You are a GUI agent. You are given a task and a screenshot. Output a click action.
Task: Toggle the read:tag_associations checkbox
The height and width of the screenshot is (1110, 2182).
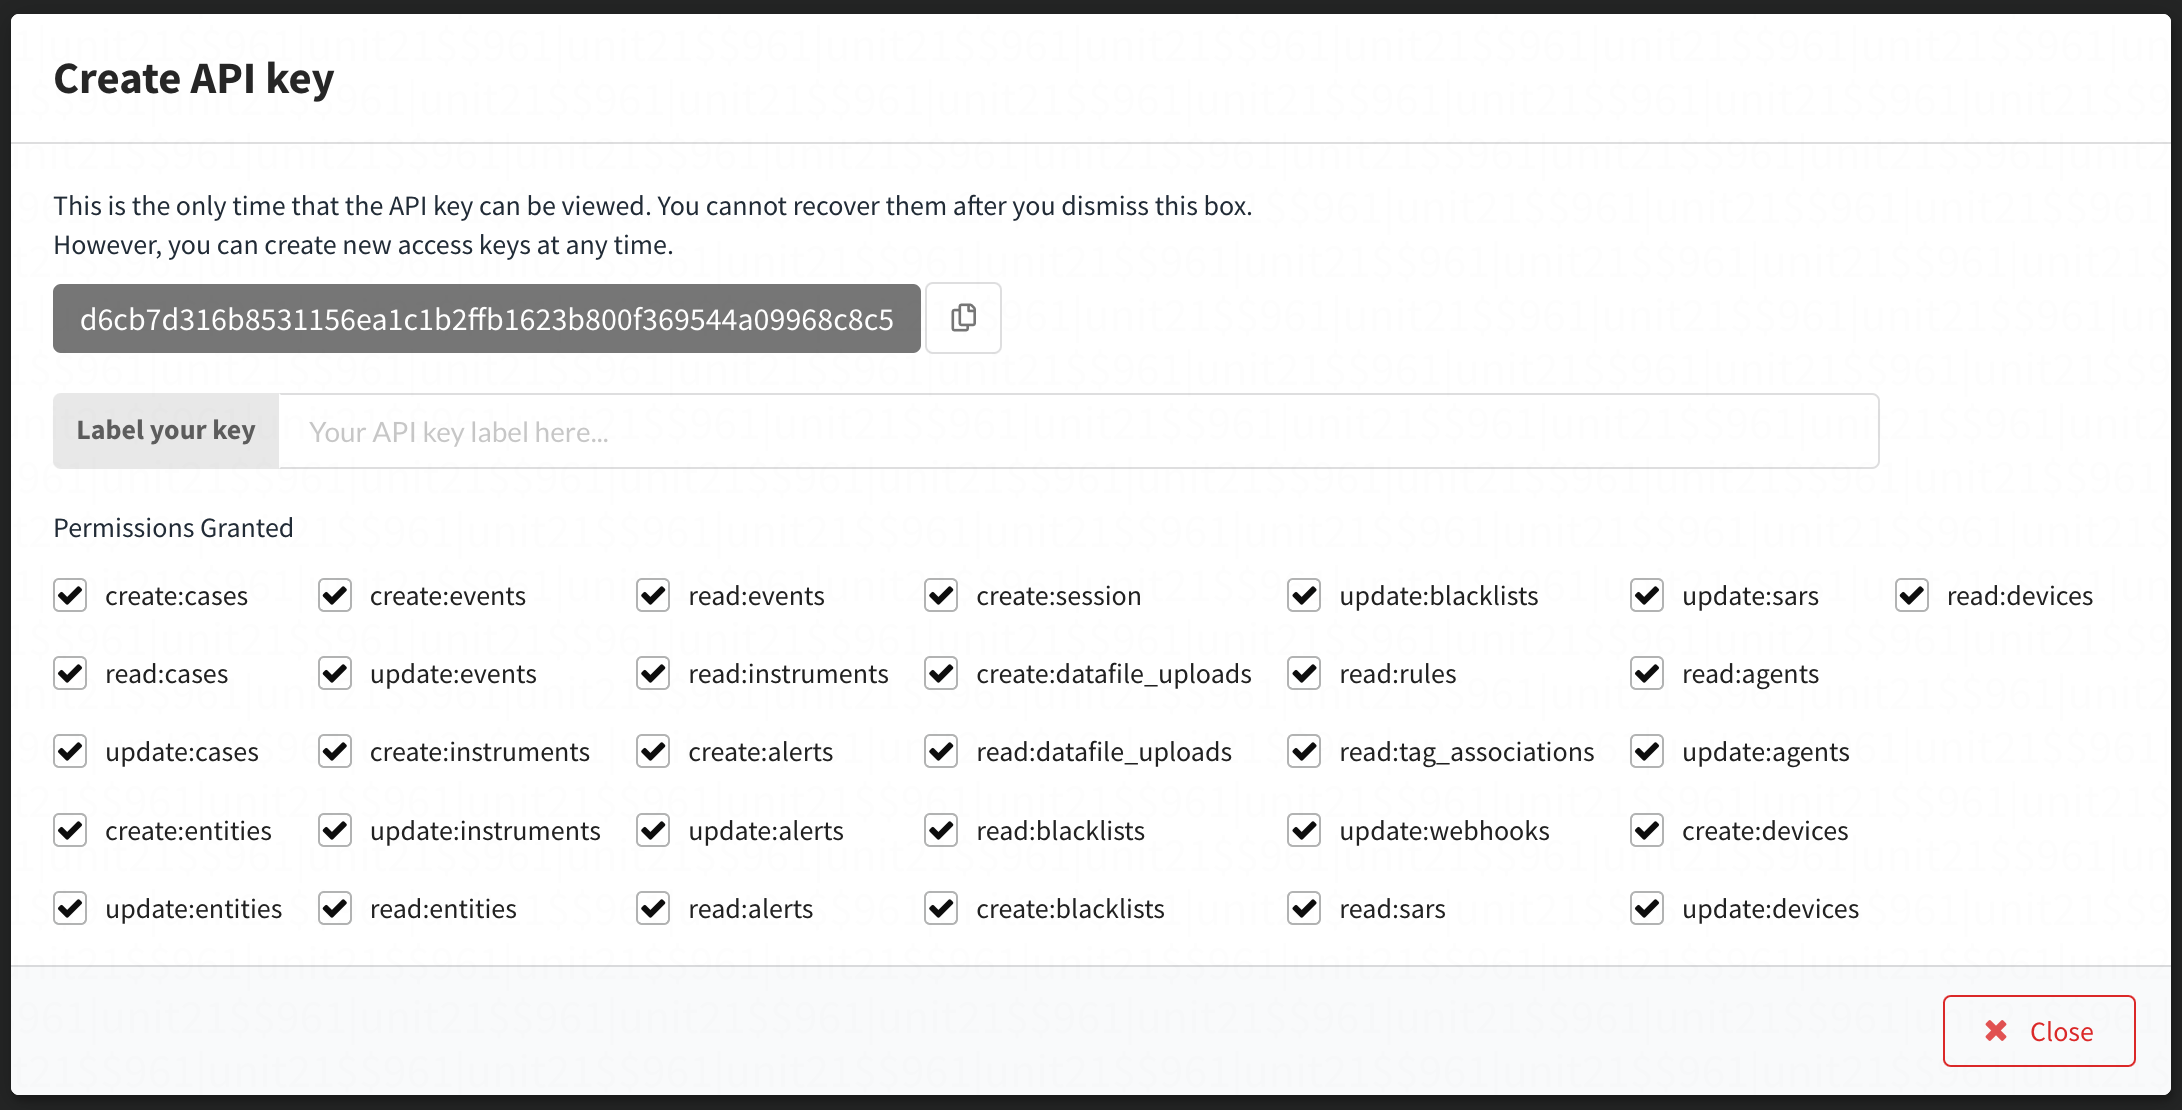1304,752
